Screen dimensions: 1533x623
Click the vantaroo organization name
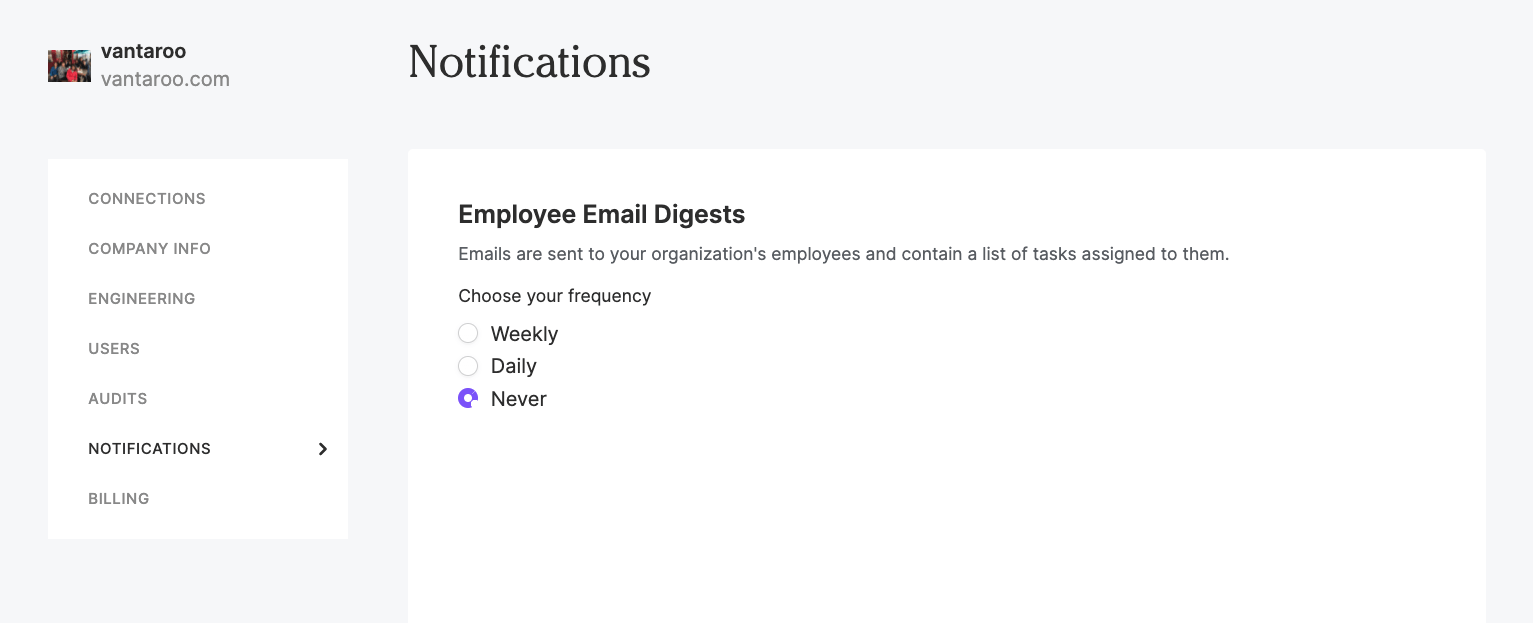pos(143,51)
